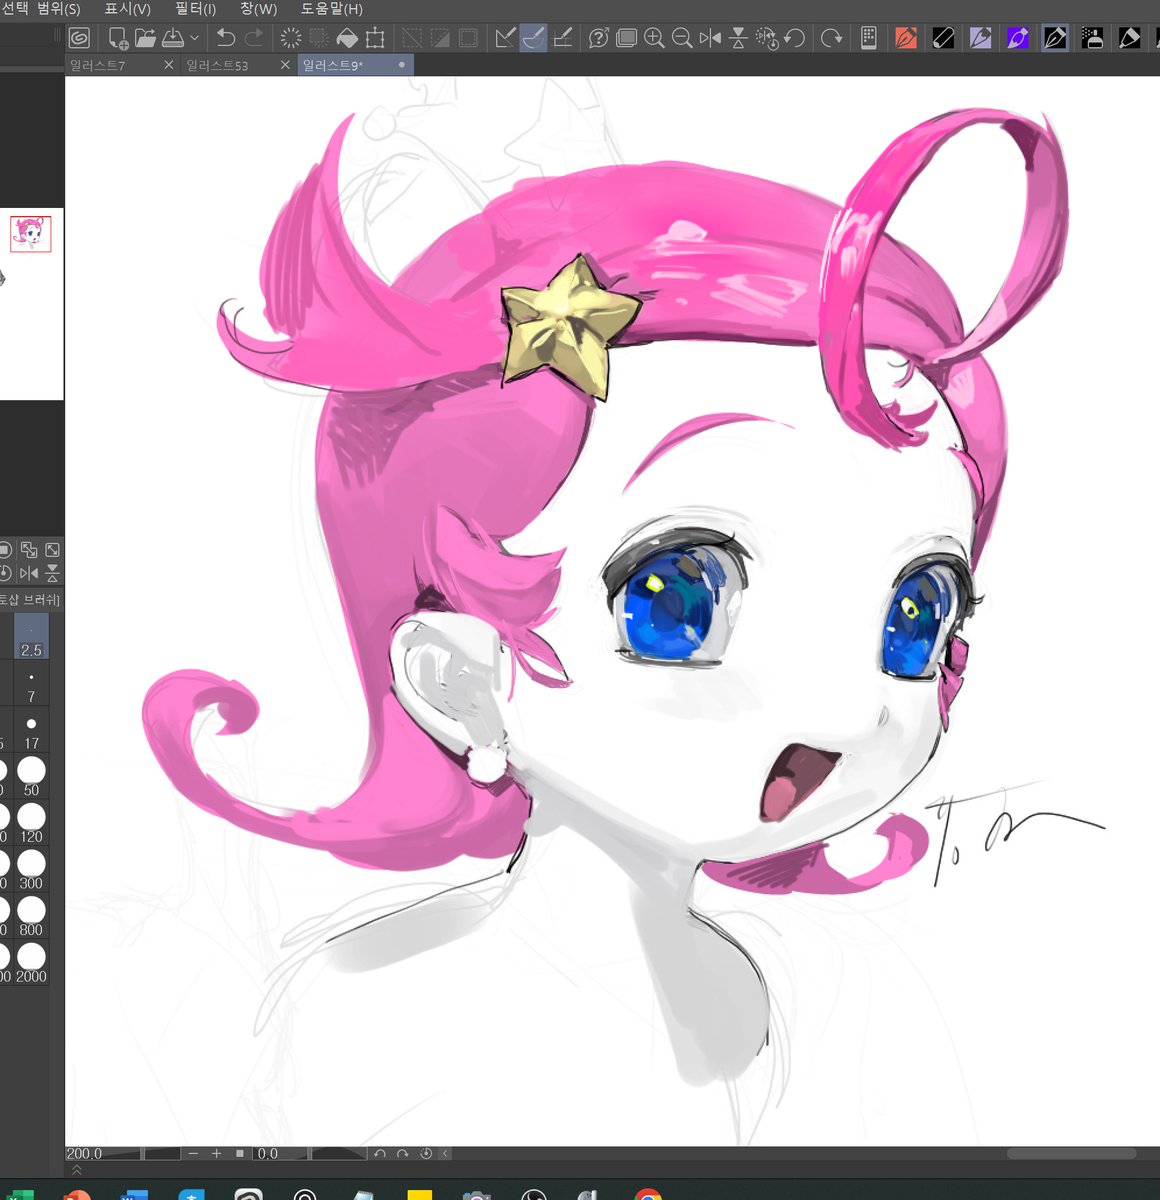
Task: Choose brush size 300 preset
Action: point(31,870)
